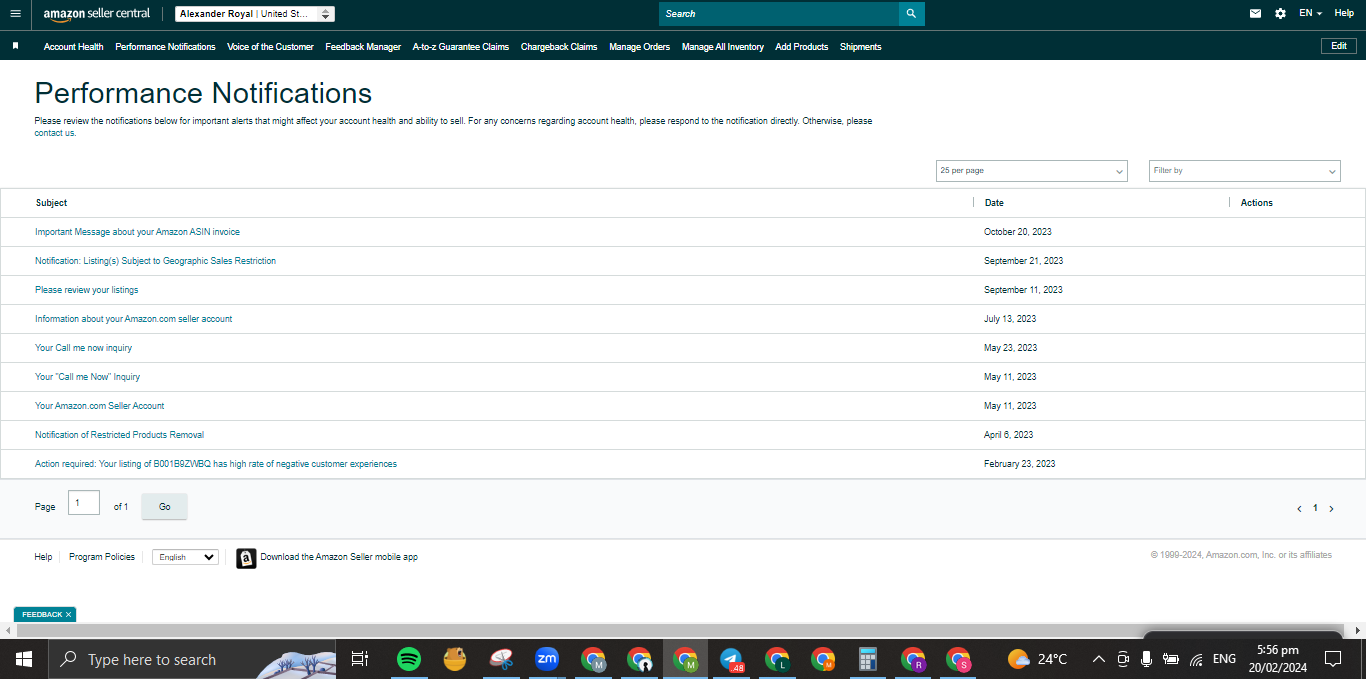Click the weather 24°C widget
This screenshot has height=679, width=1366.
(1037, 659)
